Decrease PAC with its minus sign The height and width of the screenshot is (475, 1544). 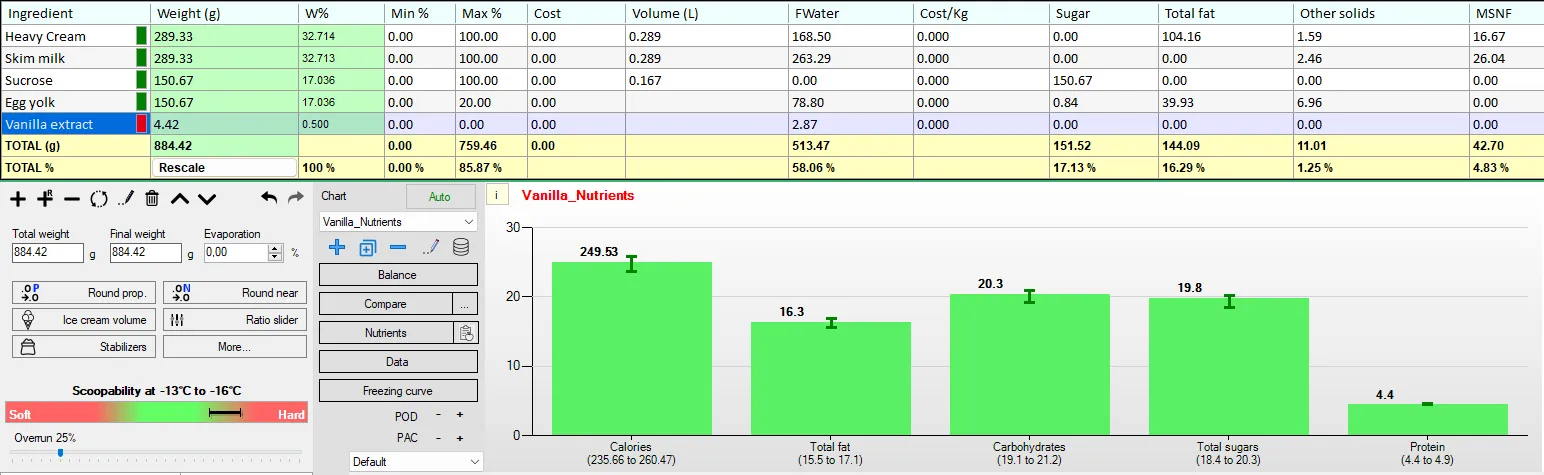438,438
